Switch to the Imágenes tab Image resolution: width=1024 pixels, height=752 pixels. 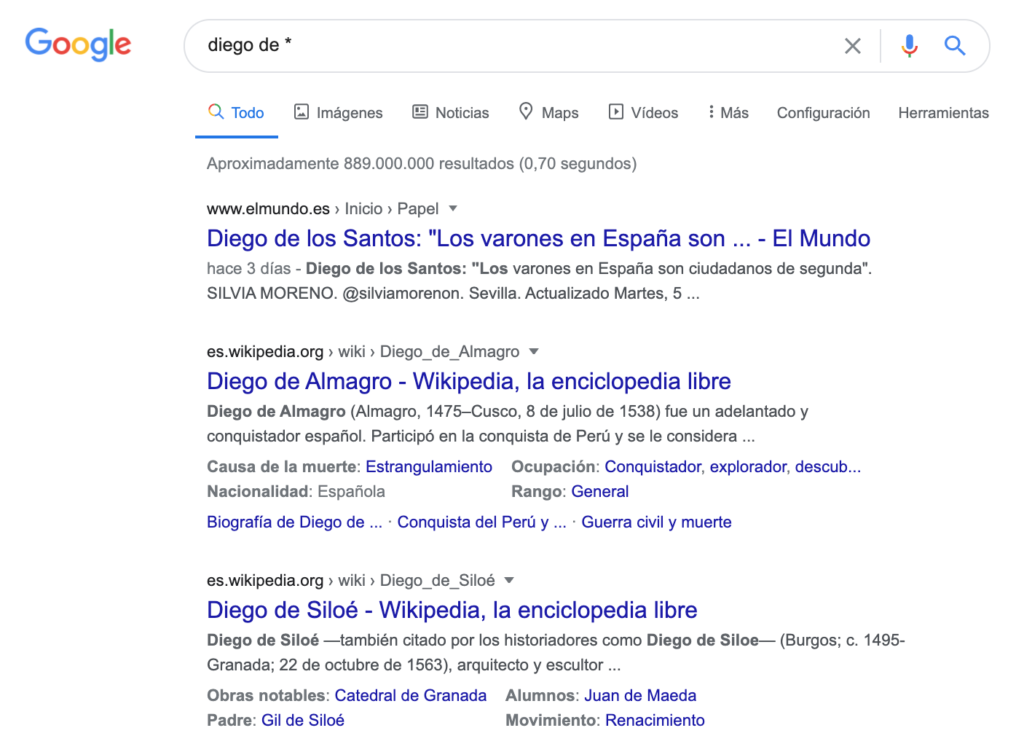pyautogui.click(x=338, y=113)
